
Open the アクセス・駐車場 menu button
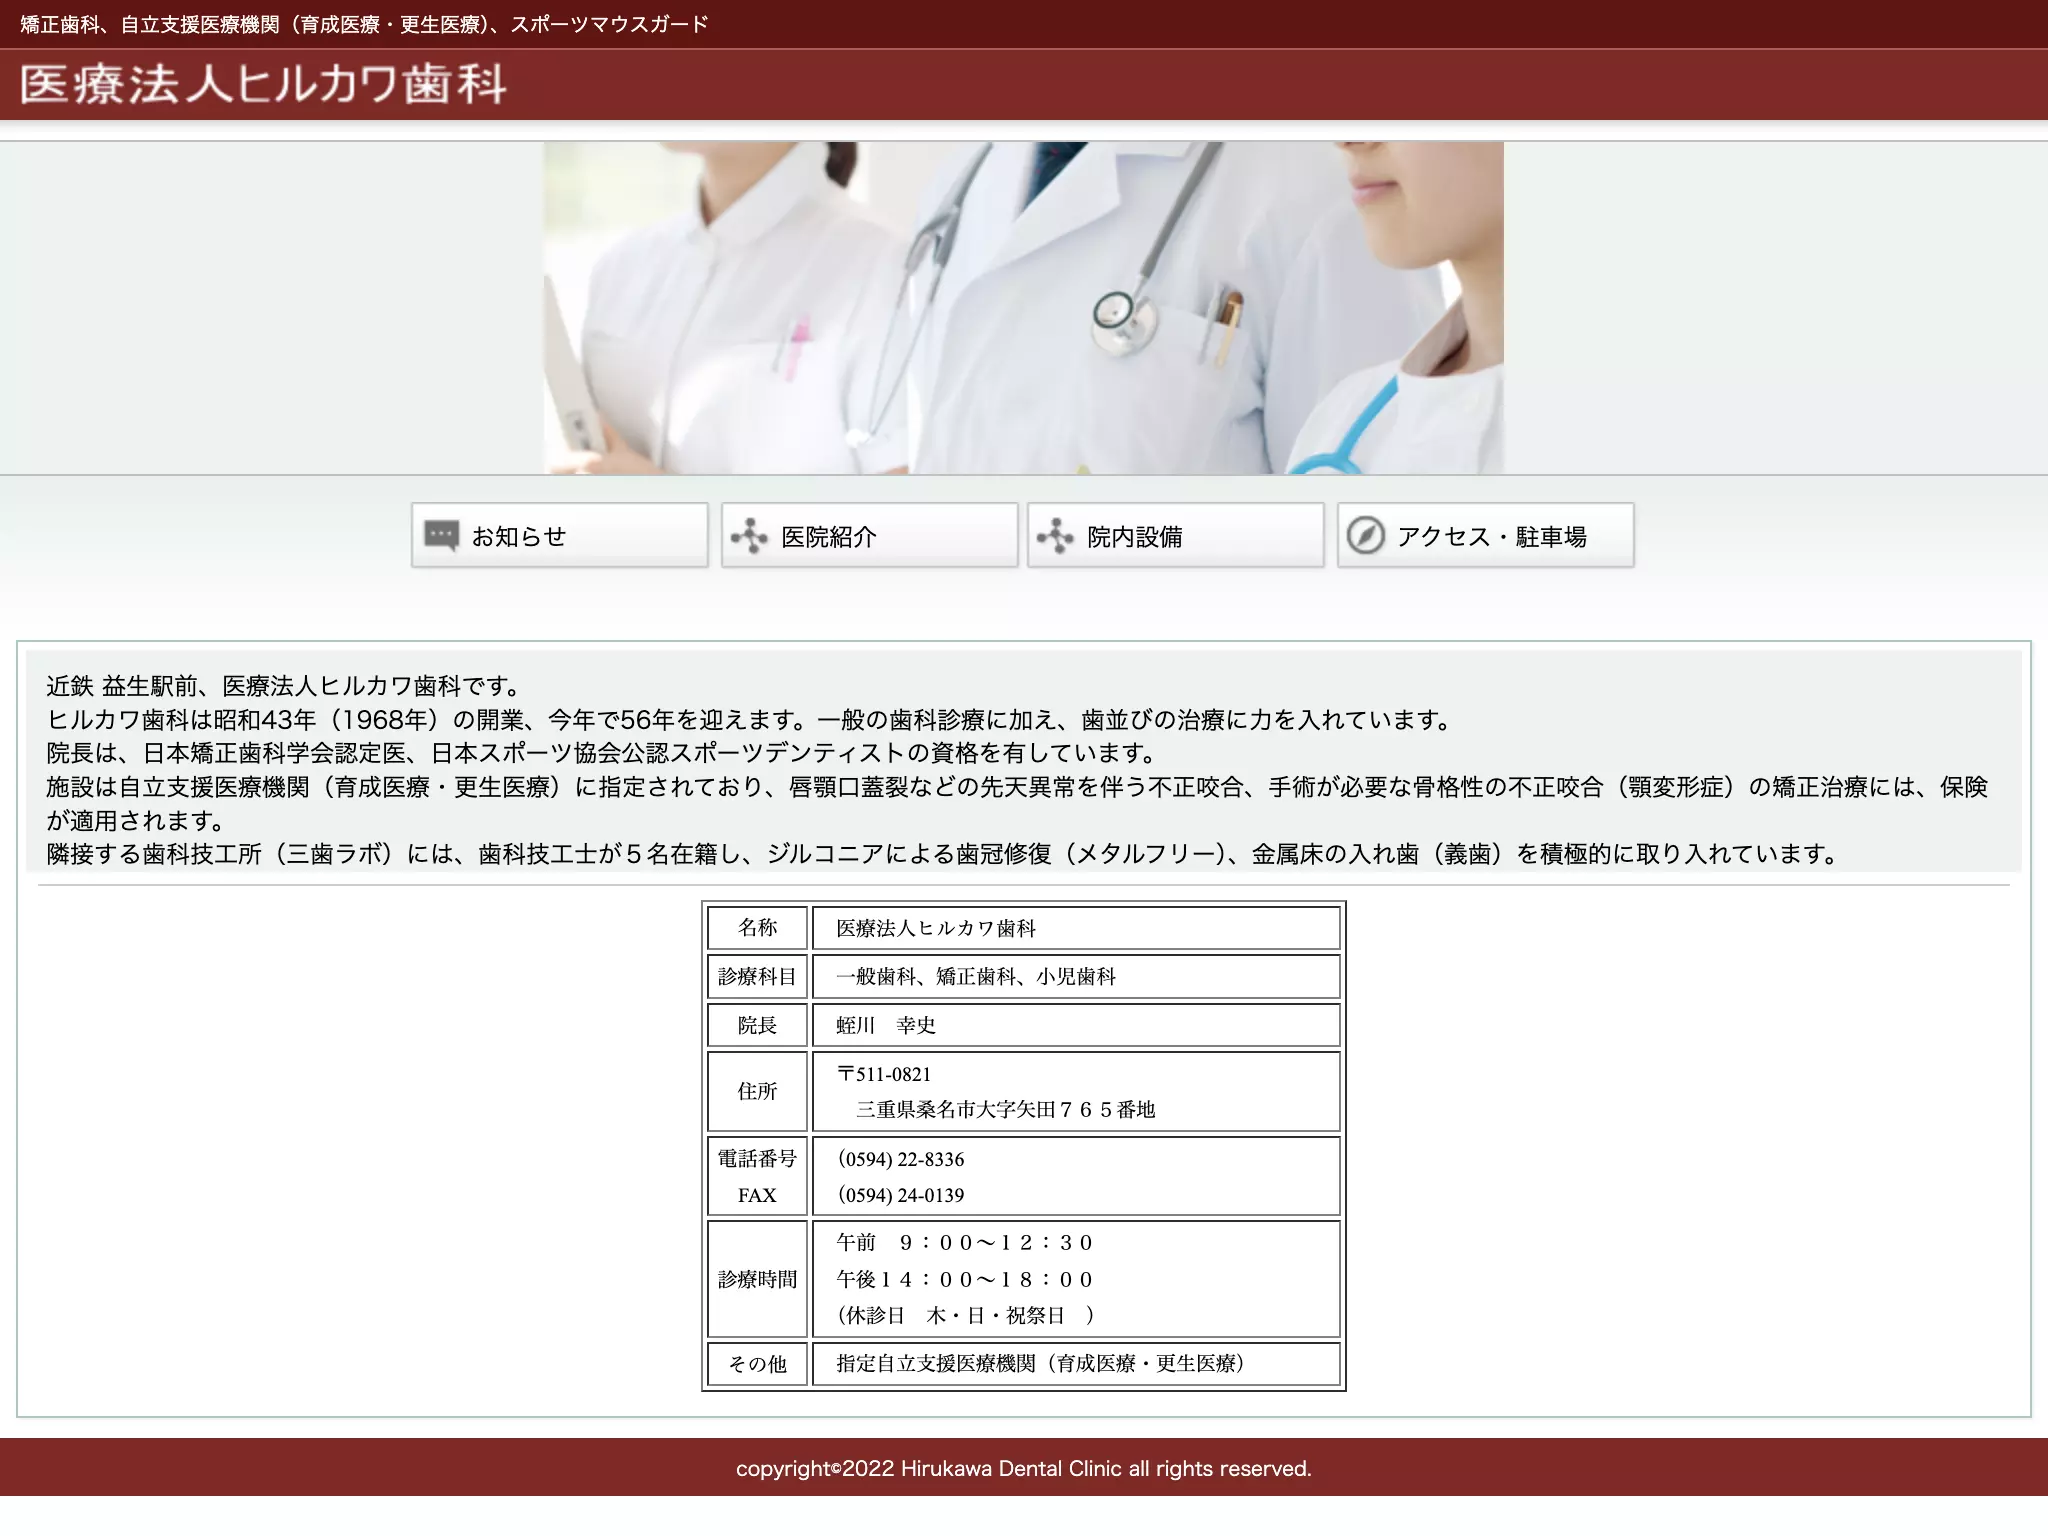click(x=1486, y=535)
